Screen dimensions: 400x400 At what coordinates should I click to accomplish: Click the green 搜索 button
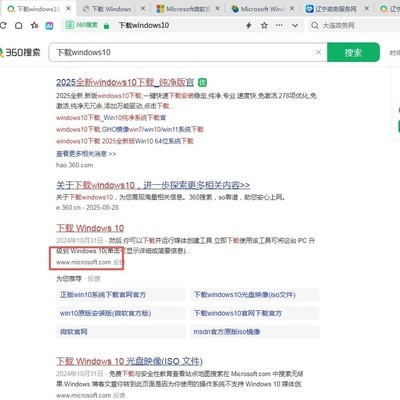click(353, 52)
